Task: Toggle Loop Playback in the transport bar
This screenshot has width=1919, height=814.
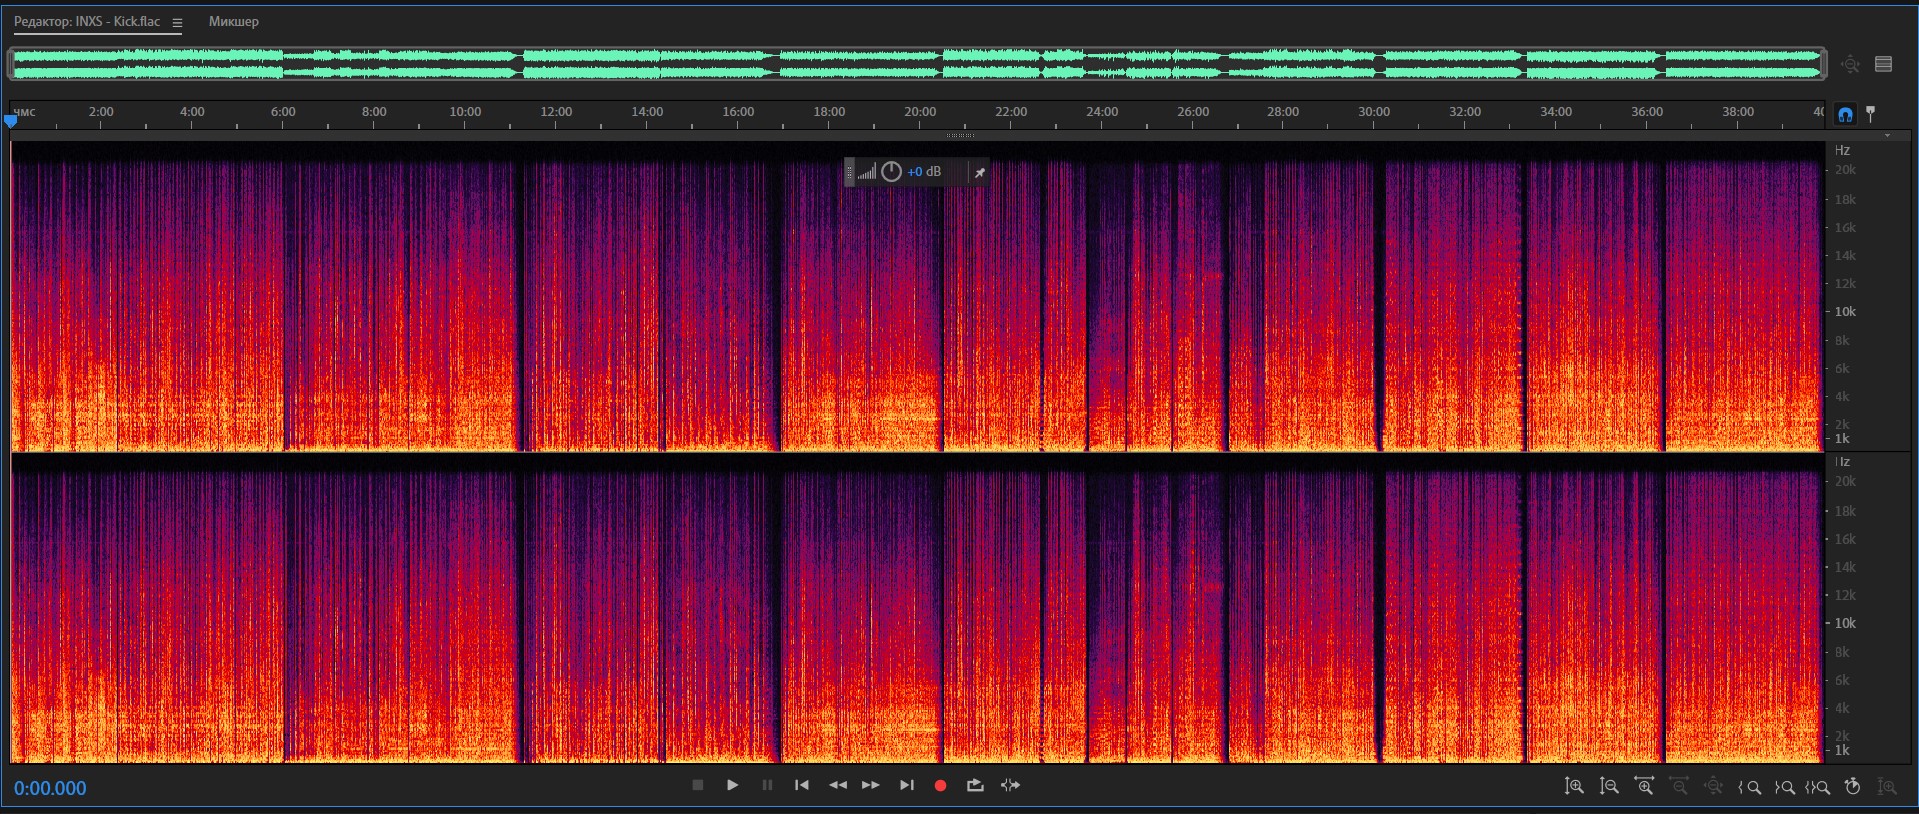Action: (x=975, y=786)
